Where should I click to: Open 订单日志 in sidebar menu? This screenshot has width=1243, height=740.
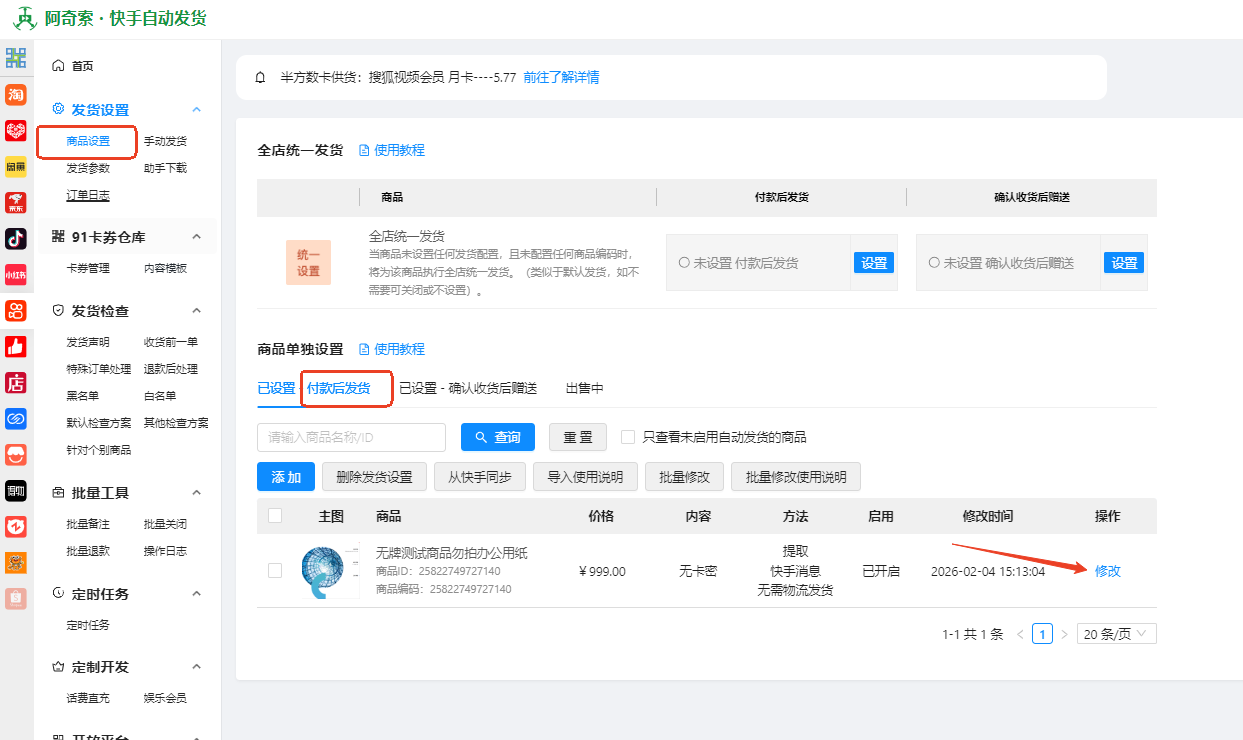pyautogui.click(x=88, y=195)
